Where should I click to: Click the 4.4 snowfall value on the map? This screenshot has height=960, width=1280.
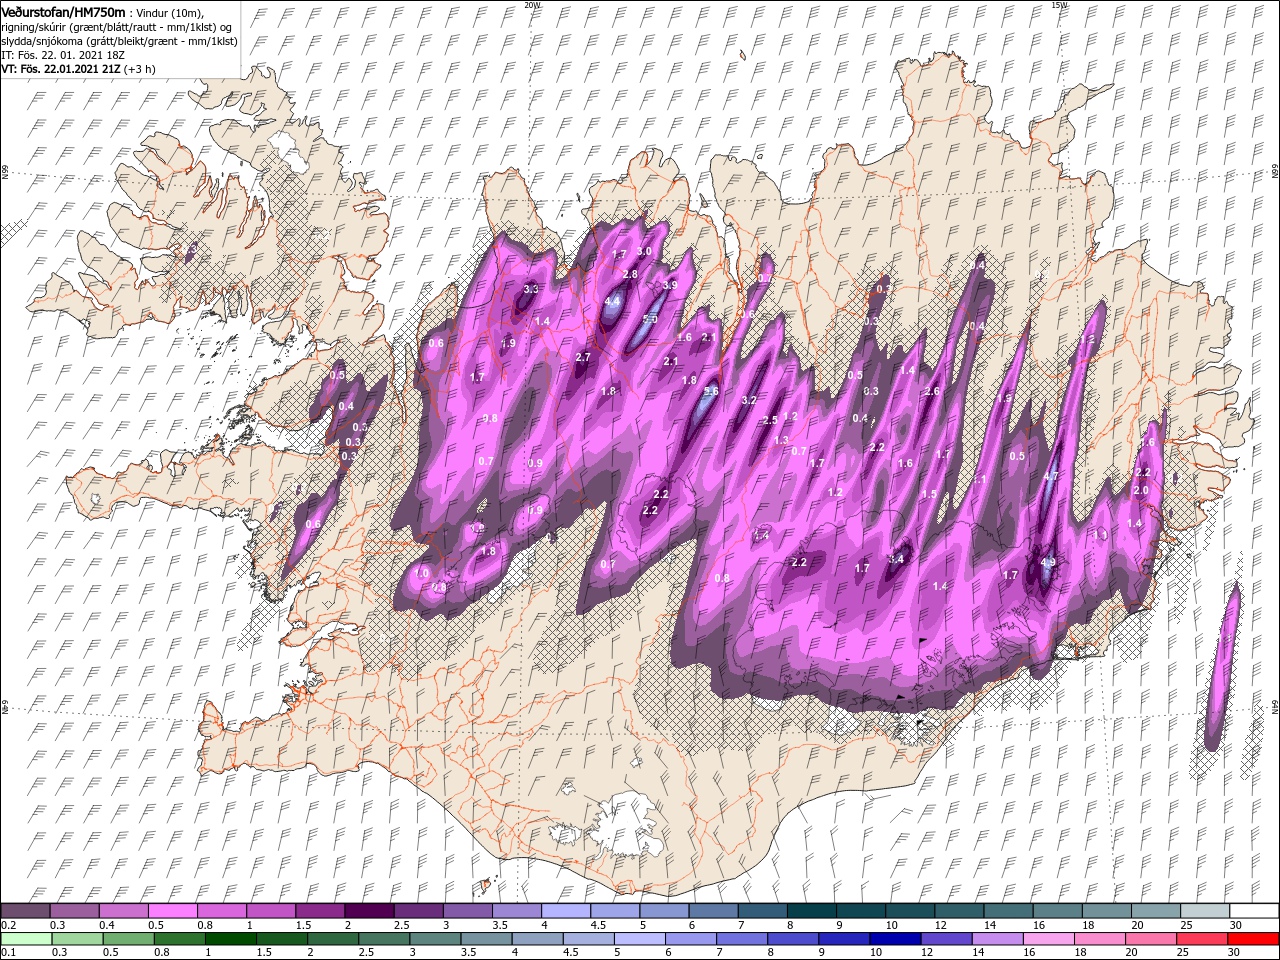613,300
